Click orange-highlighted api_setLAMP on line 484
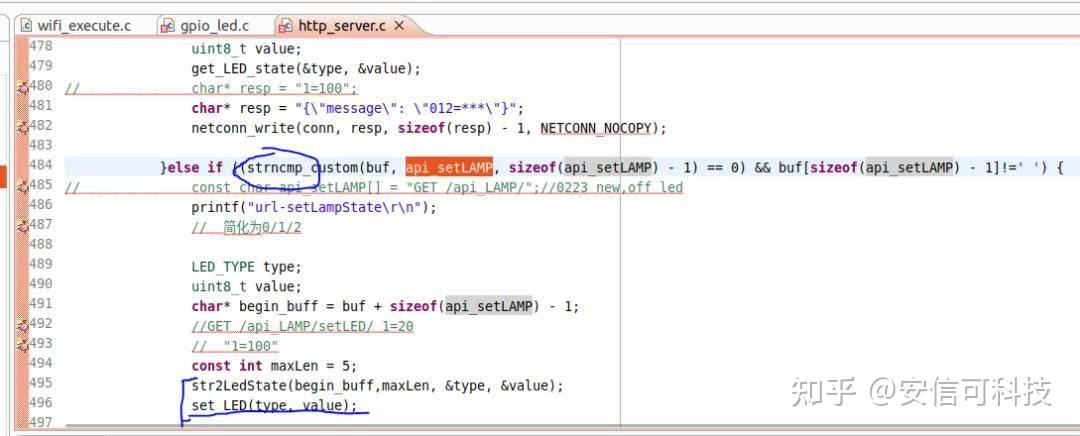 [448, 167]
